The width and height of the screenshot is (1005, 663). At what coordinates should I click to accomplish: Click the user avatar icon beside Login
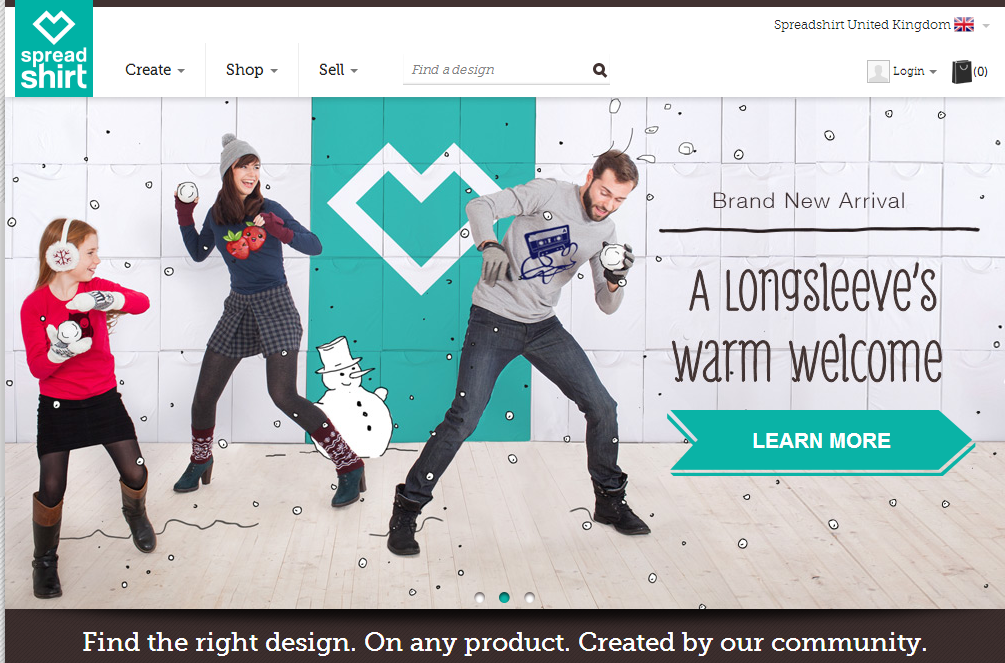point(877,71)
